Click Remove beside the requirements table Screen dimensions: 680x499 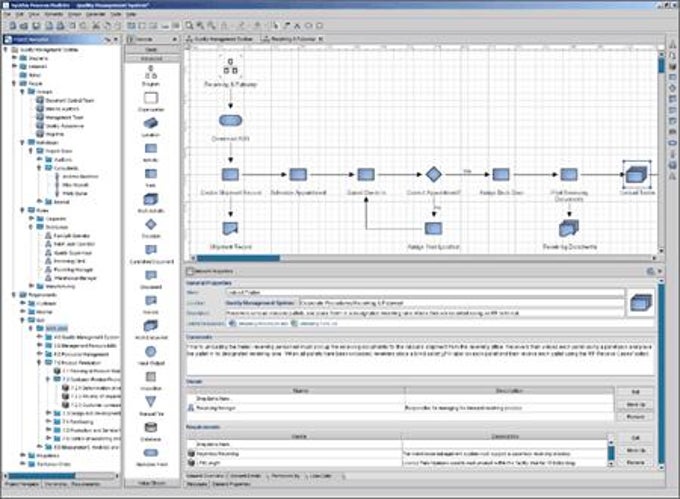tap(635, 463)
